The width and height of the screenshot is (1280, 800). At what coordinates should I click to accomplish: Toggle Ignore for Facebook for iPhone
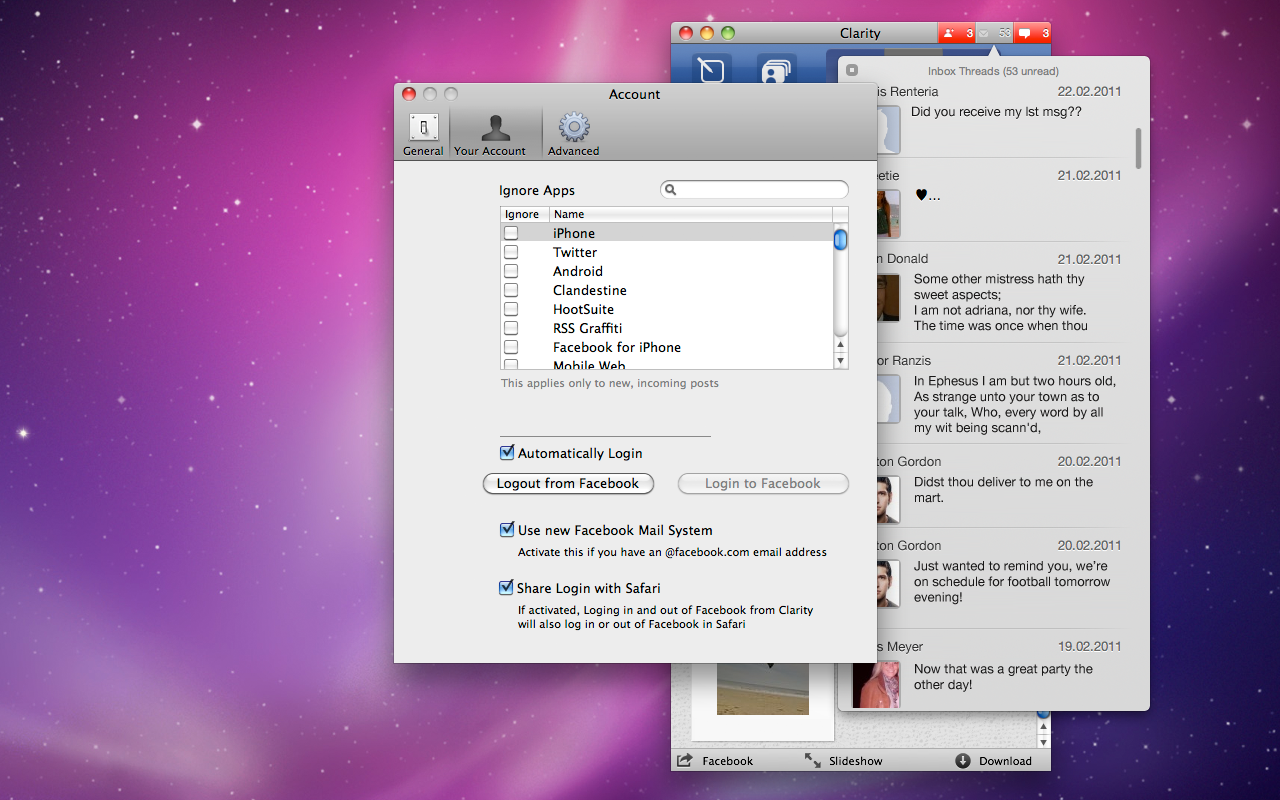511,347
